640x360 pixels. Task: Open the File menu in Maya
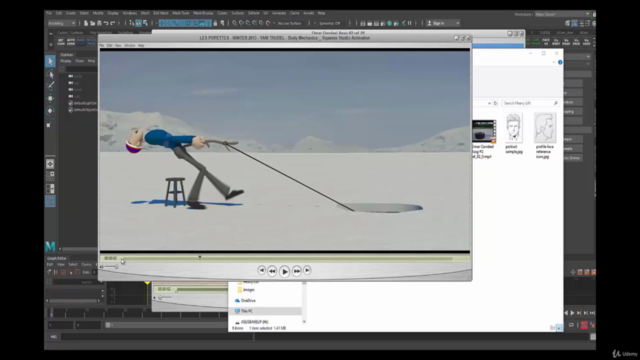coord(49,13)
